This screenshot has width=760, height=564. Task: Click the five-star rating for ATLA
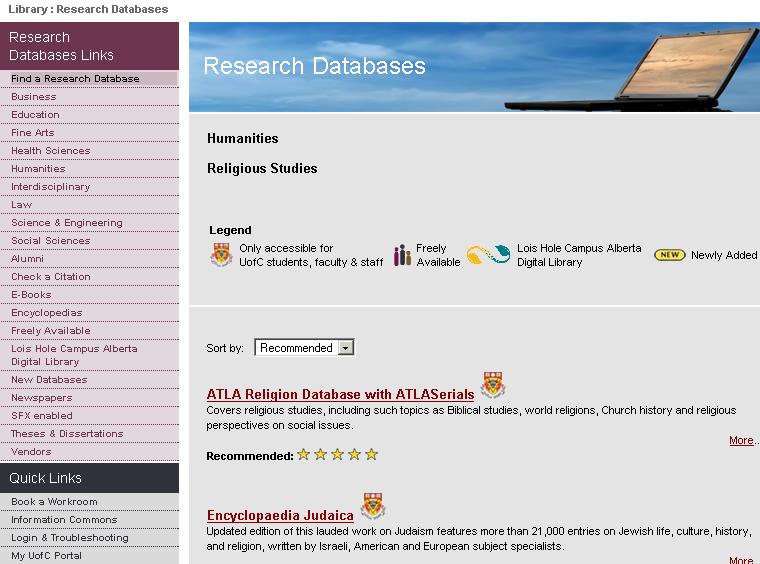point(337,454)
